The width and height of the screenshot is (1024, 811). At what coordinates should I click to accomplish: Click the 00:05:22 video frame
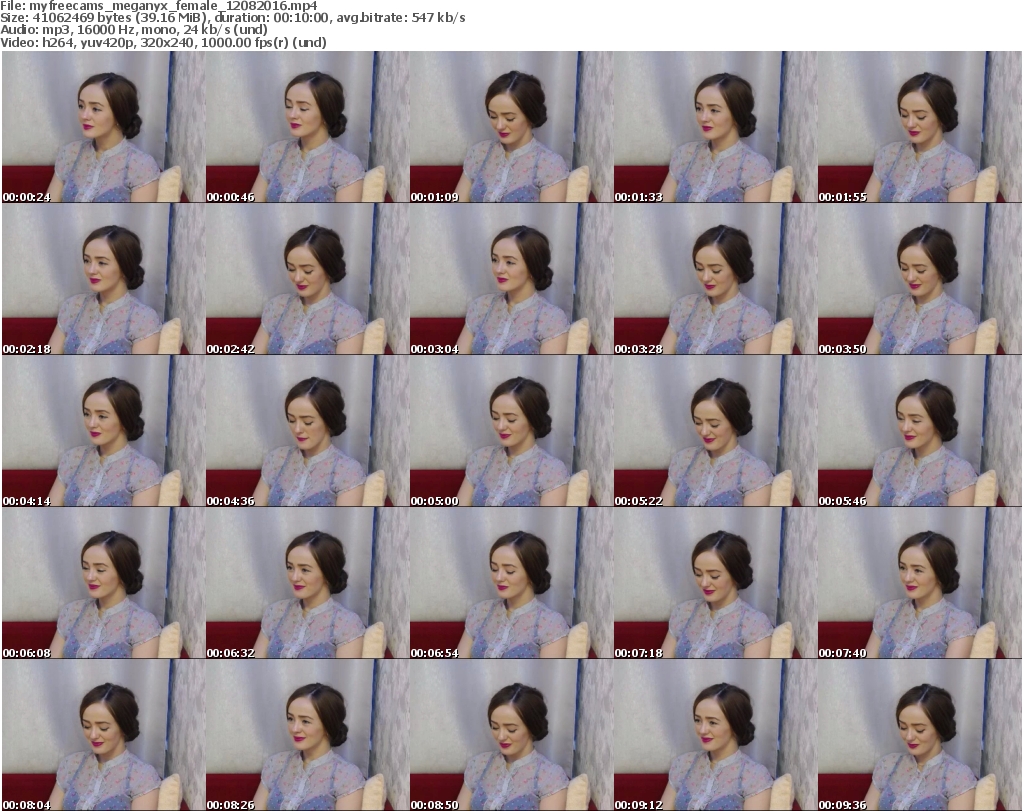coord(715,431)
